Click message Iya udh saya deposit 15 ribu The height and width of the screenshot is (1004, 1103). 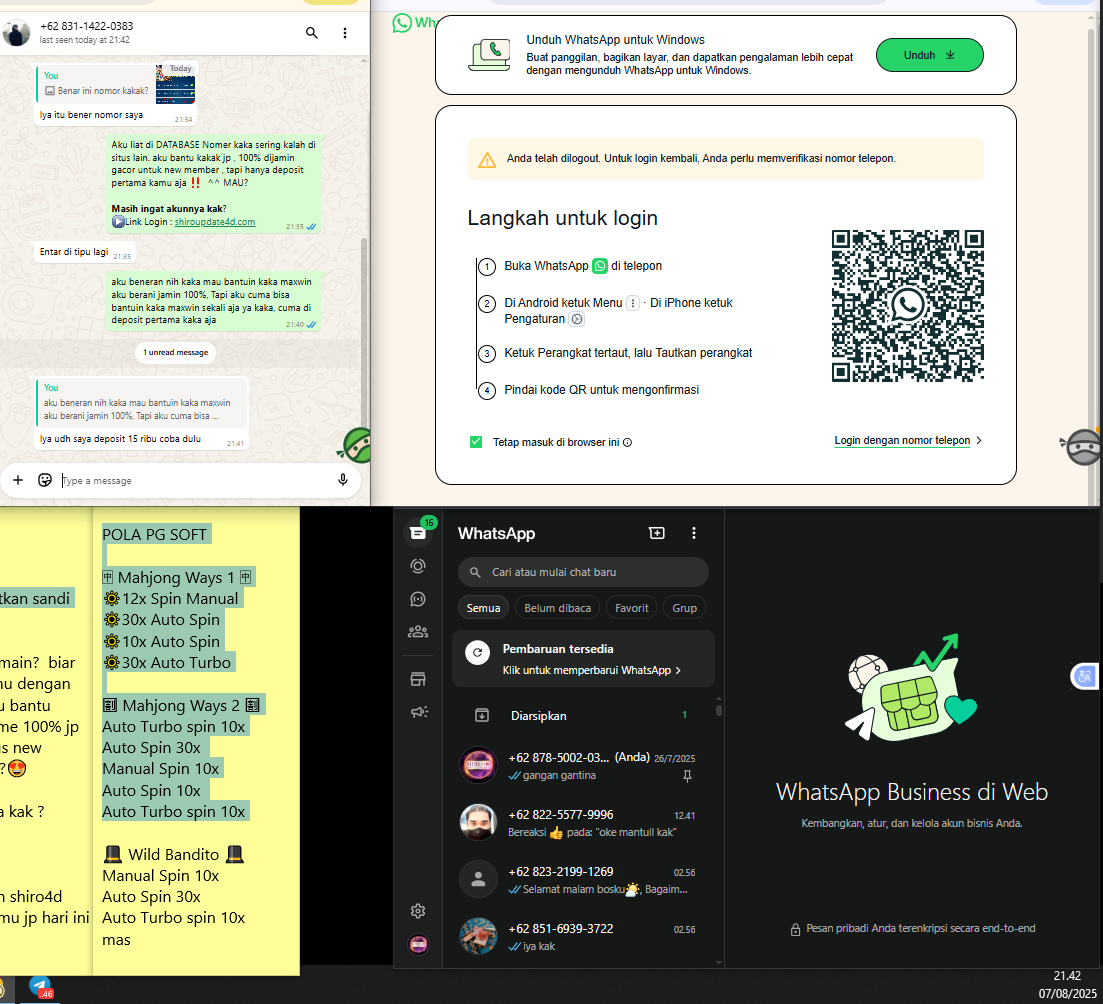tap(120, 439)
